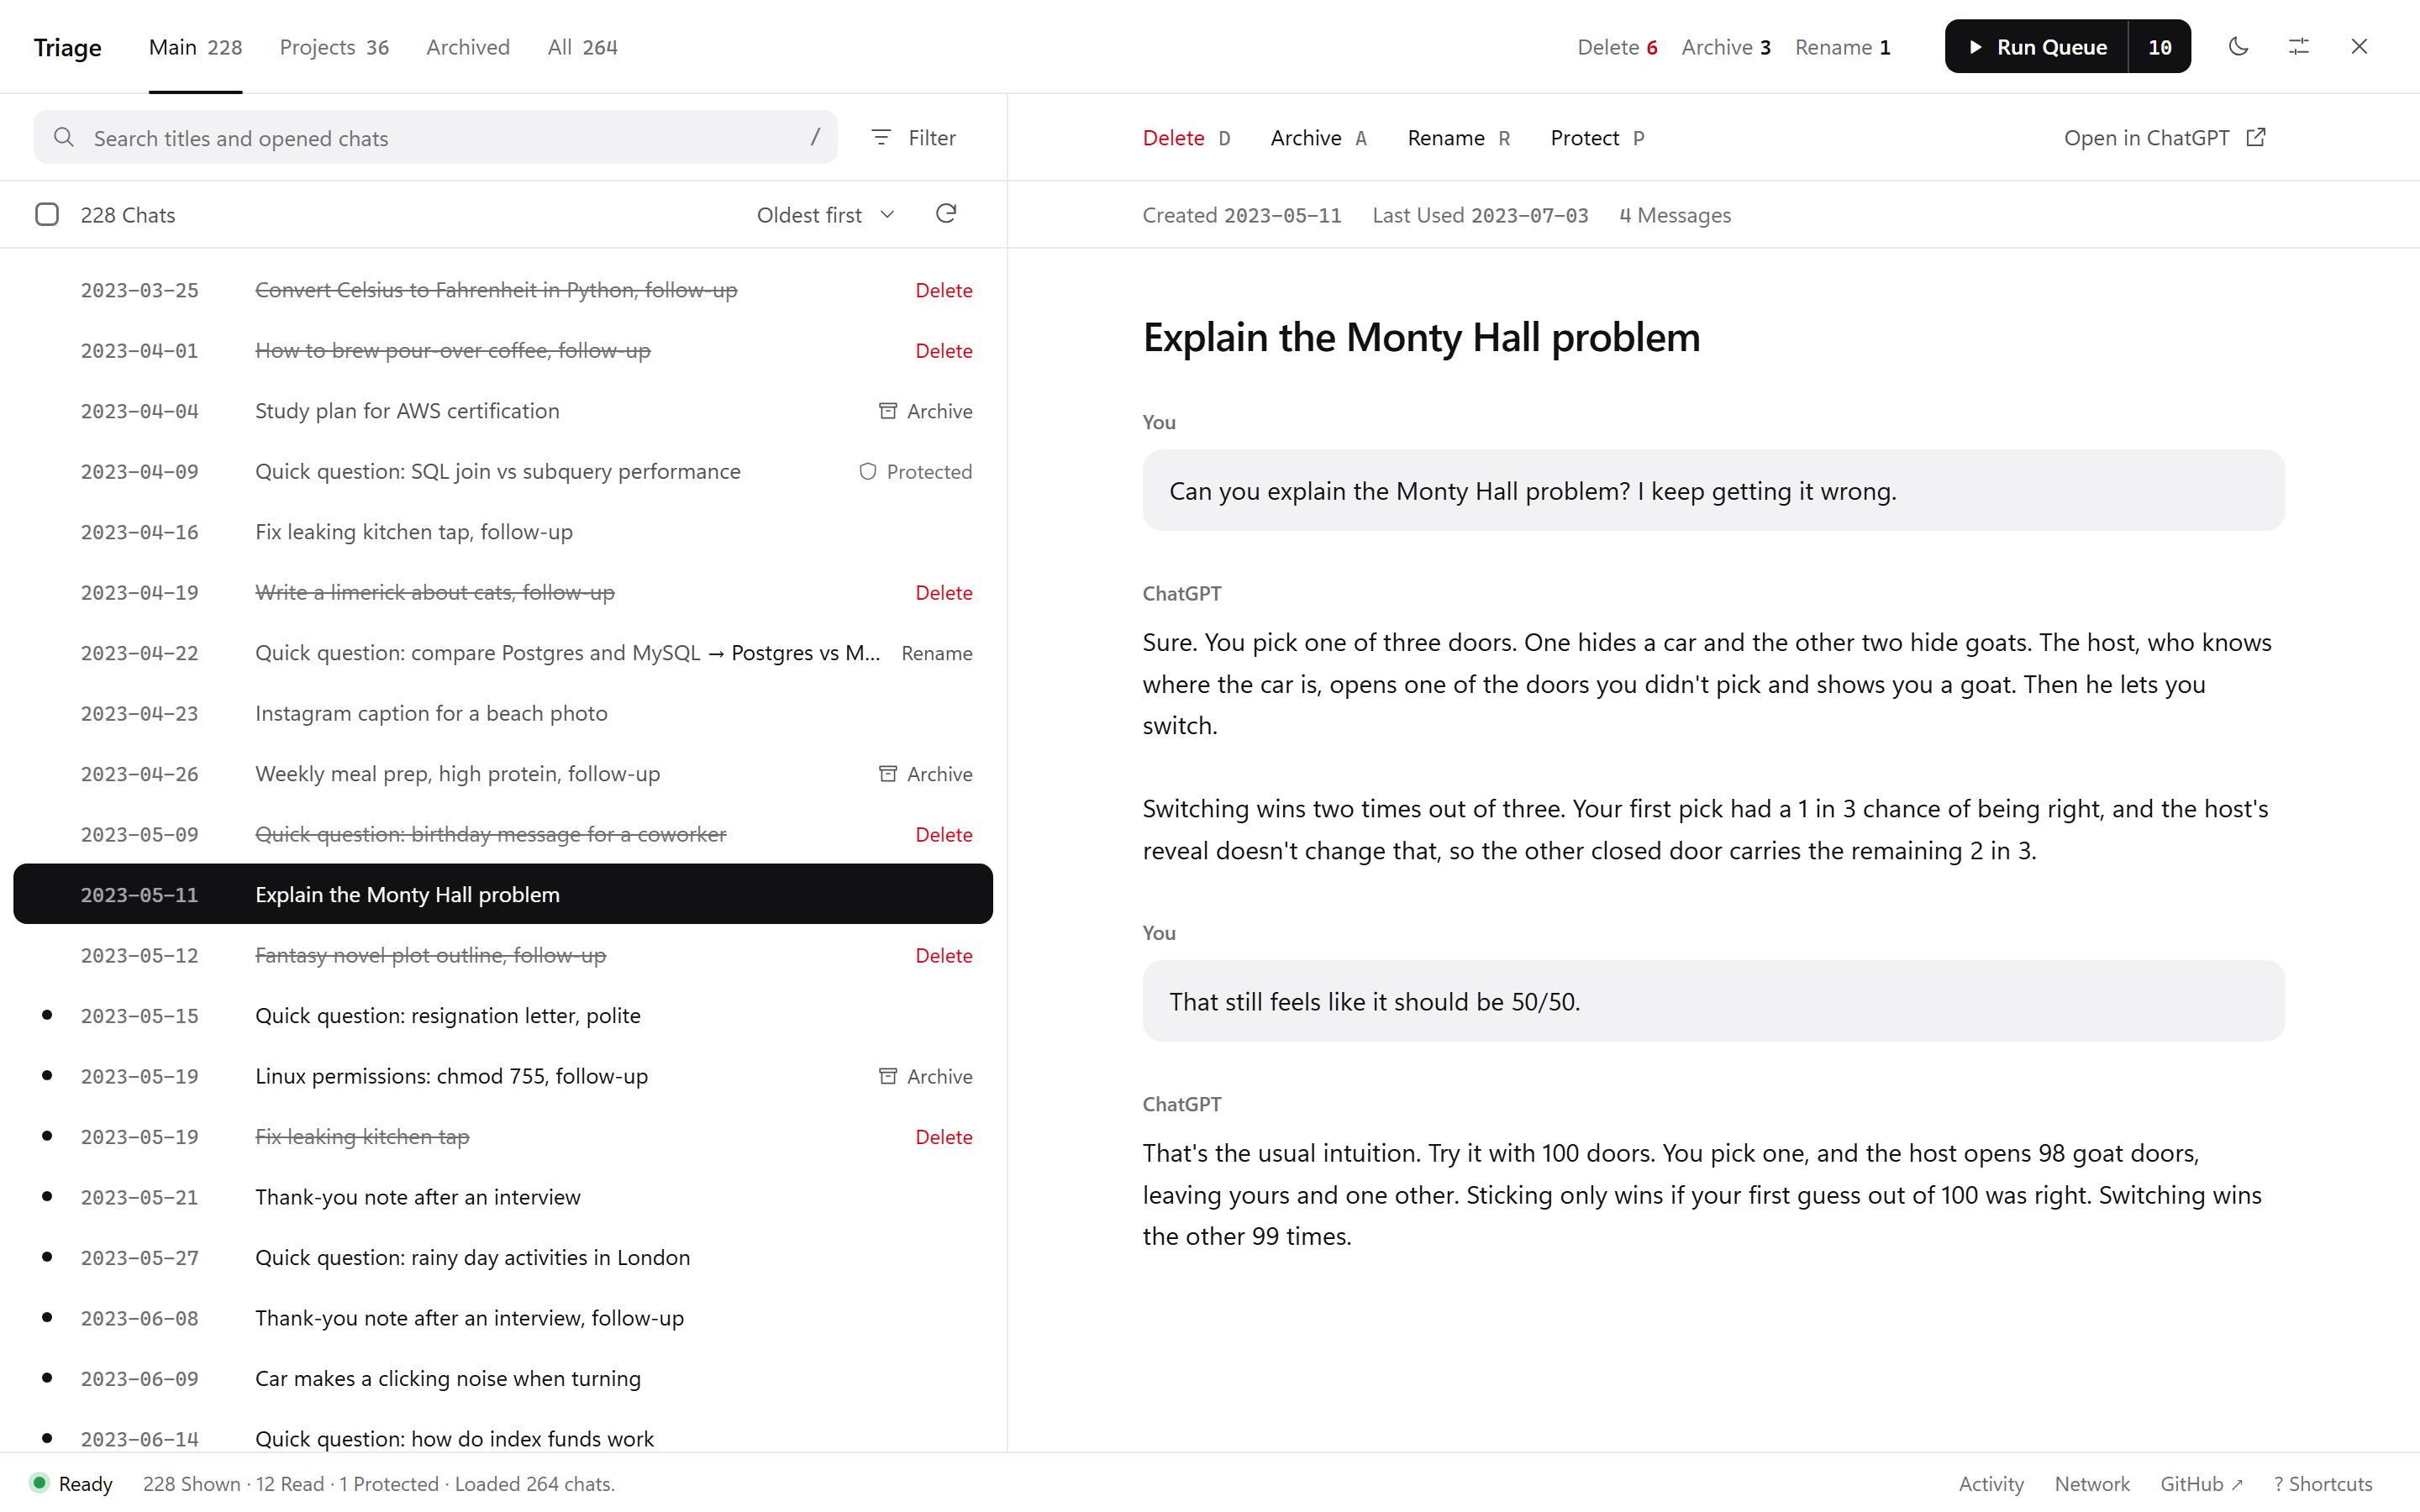Open the Activity link in footer
This screenshot has width=2420, height=1512.
tap(1990, 1483)
